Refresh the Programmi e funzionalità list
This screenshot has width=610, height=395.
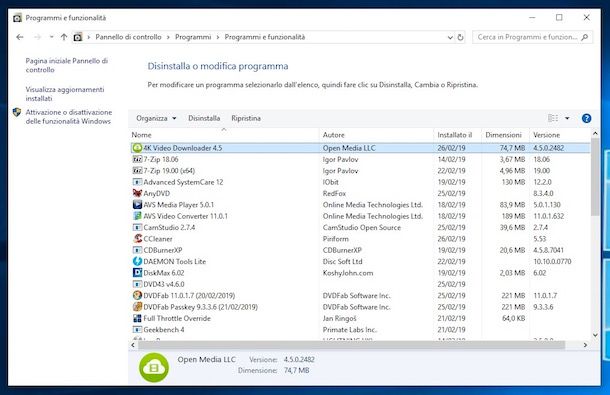point(460,37)
